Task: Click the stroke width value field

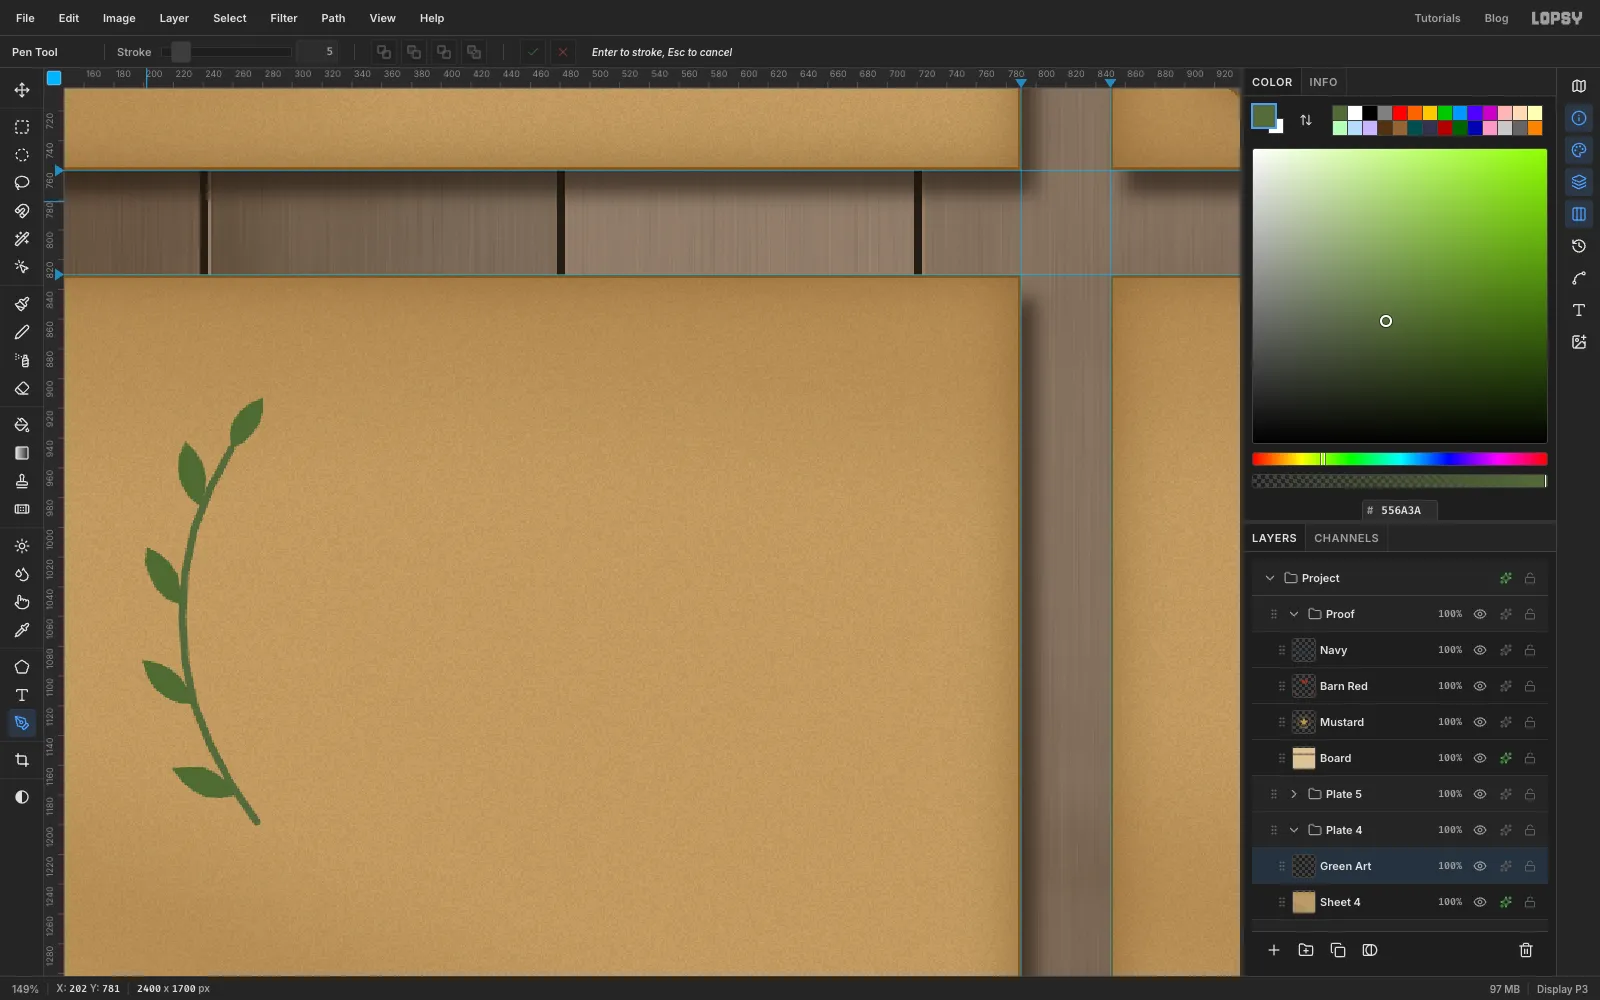Action: (x=317, y=52)
